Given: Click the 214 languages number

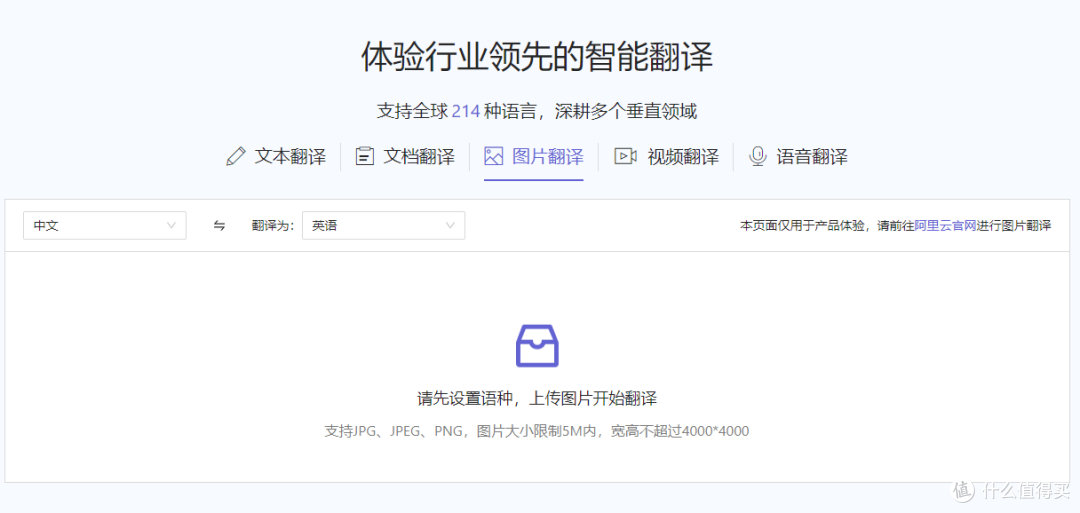Looking at the screenshot, I should (x=466, y=111).
